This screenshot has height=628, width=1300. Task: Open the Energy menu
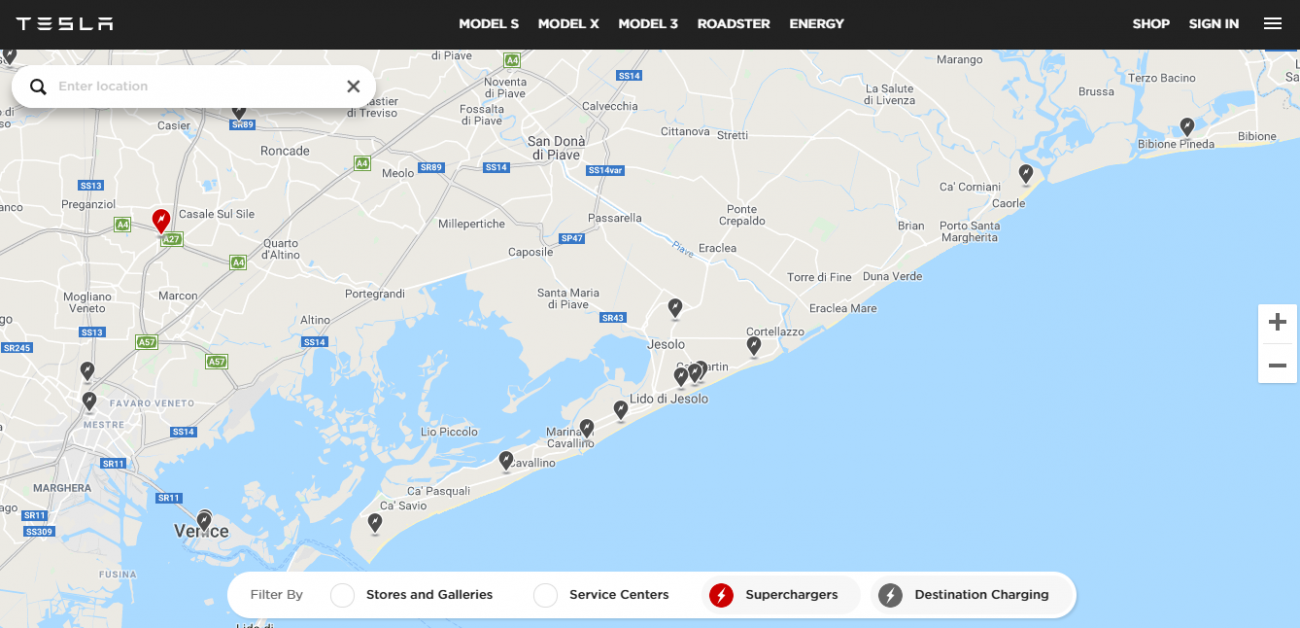[817, 24]
